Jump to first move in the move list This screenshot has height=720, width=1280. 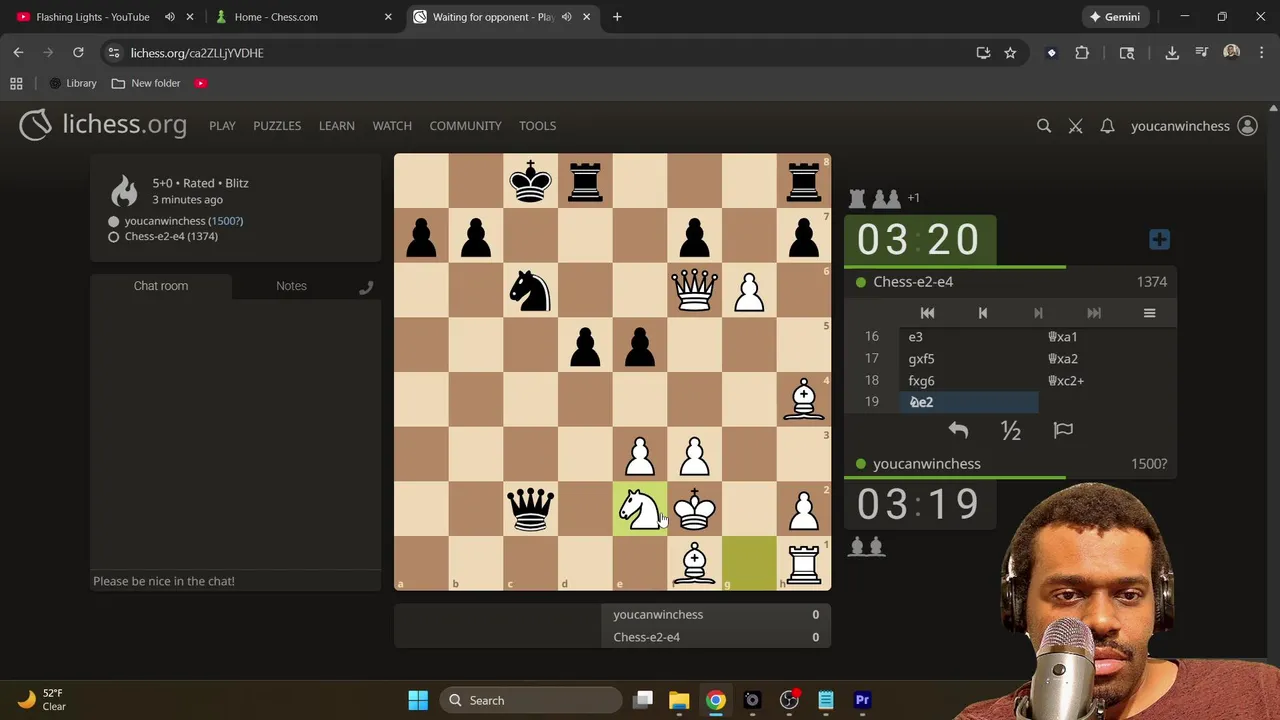point(927,313)
